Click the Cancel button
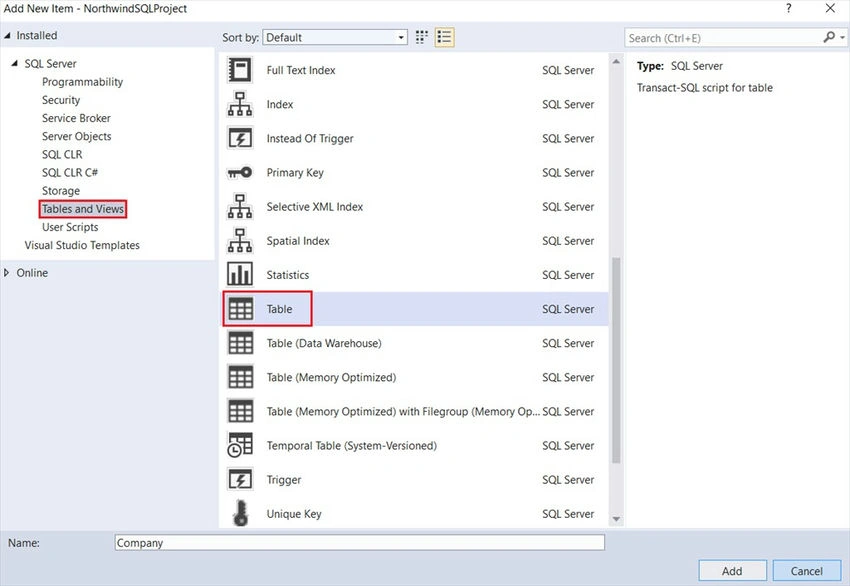This screenshot has width=850, height=586. pyautogui.click(x=807, y=571)
